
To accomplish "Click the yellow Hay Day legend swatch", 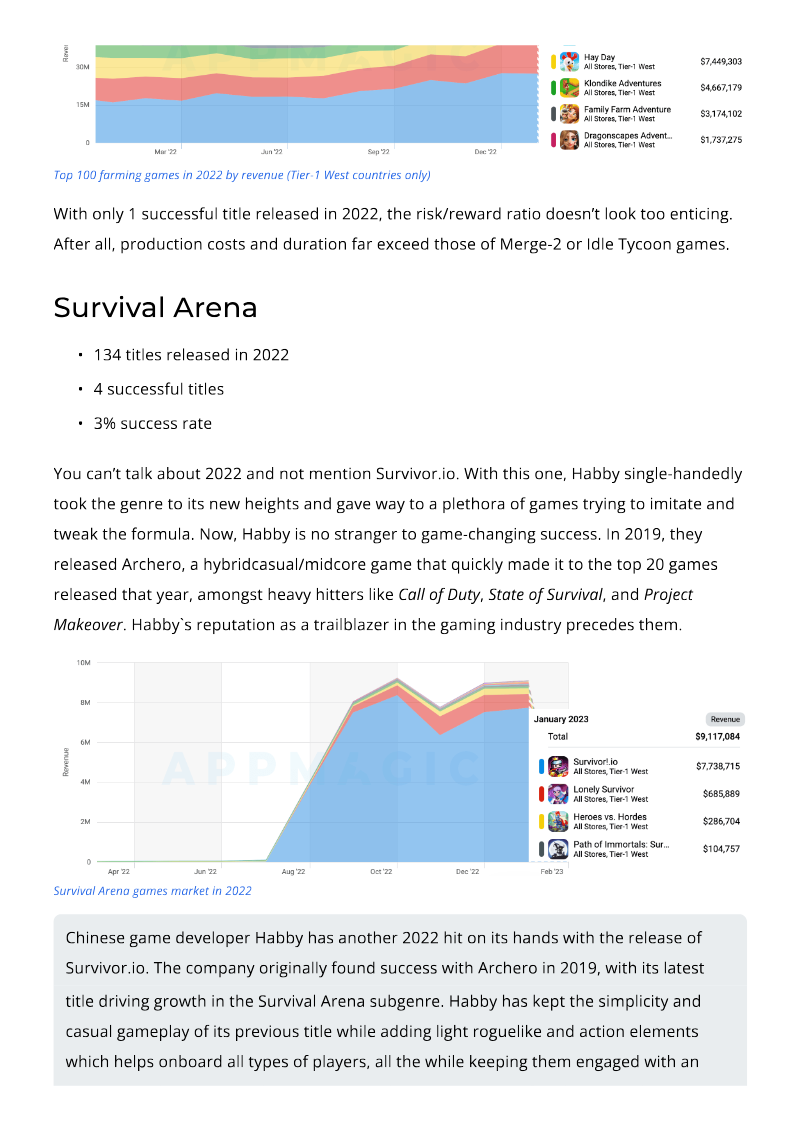I will (553, 61).
